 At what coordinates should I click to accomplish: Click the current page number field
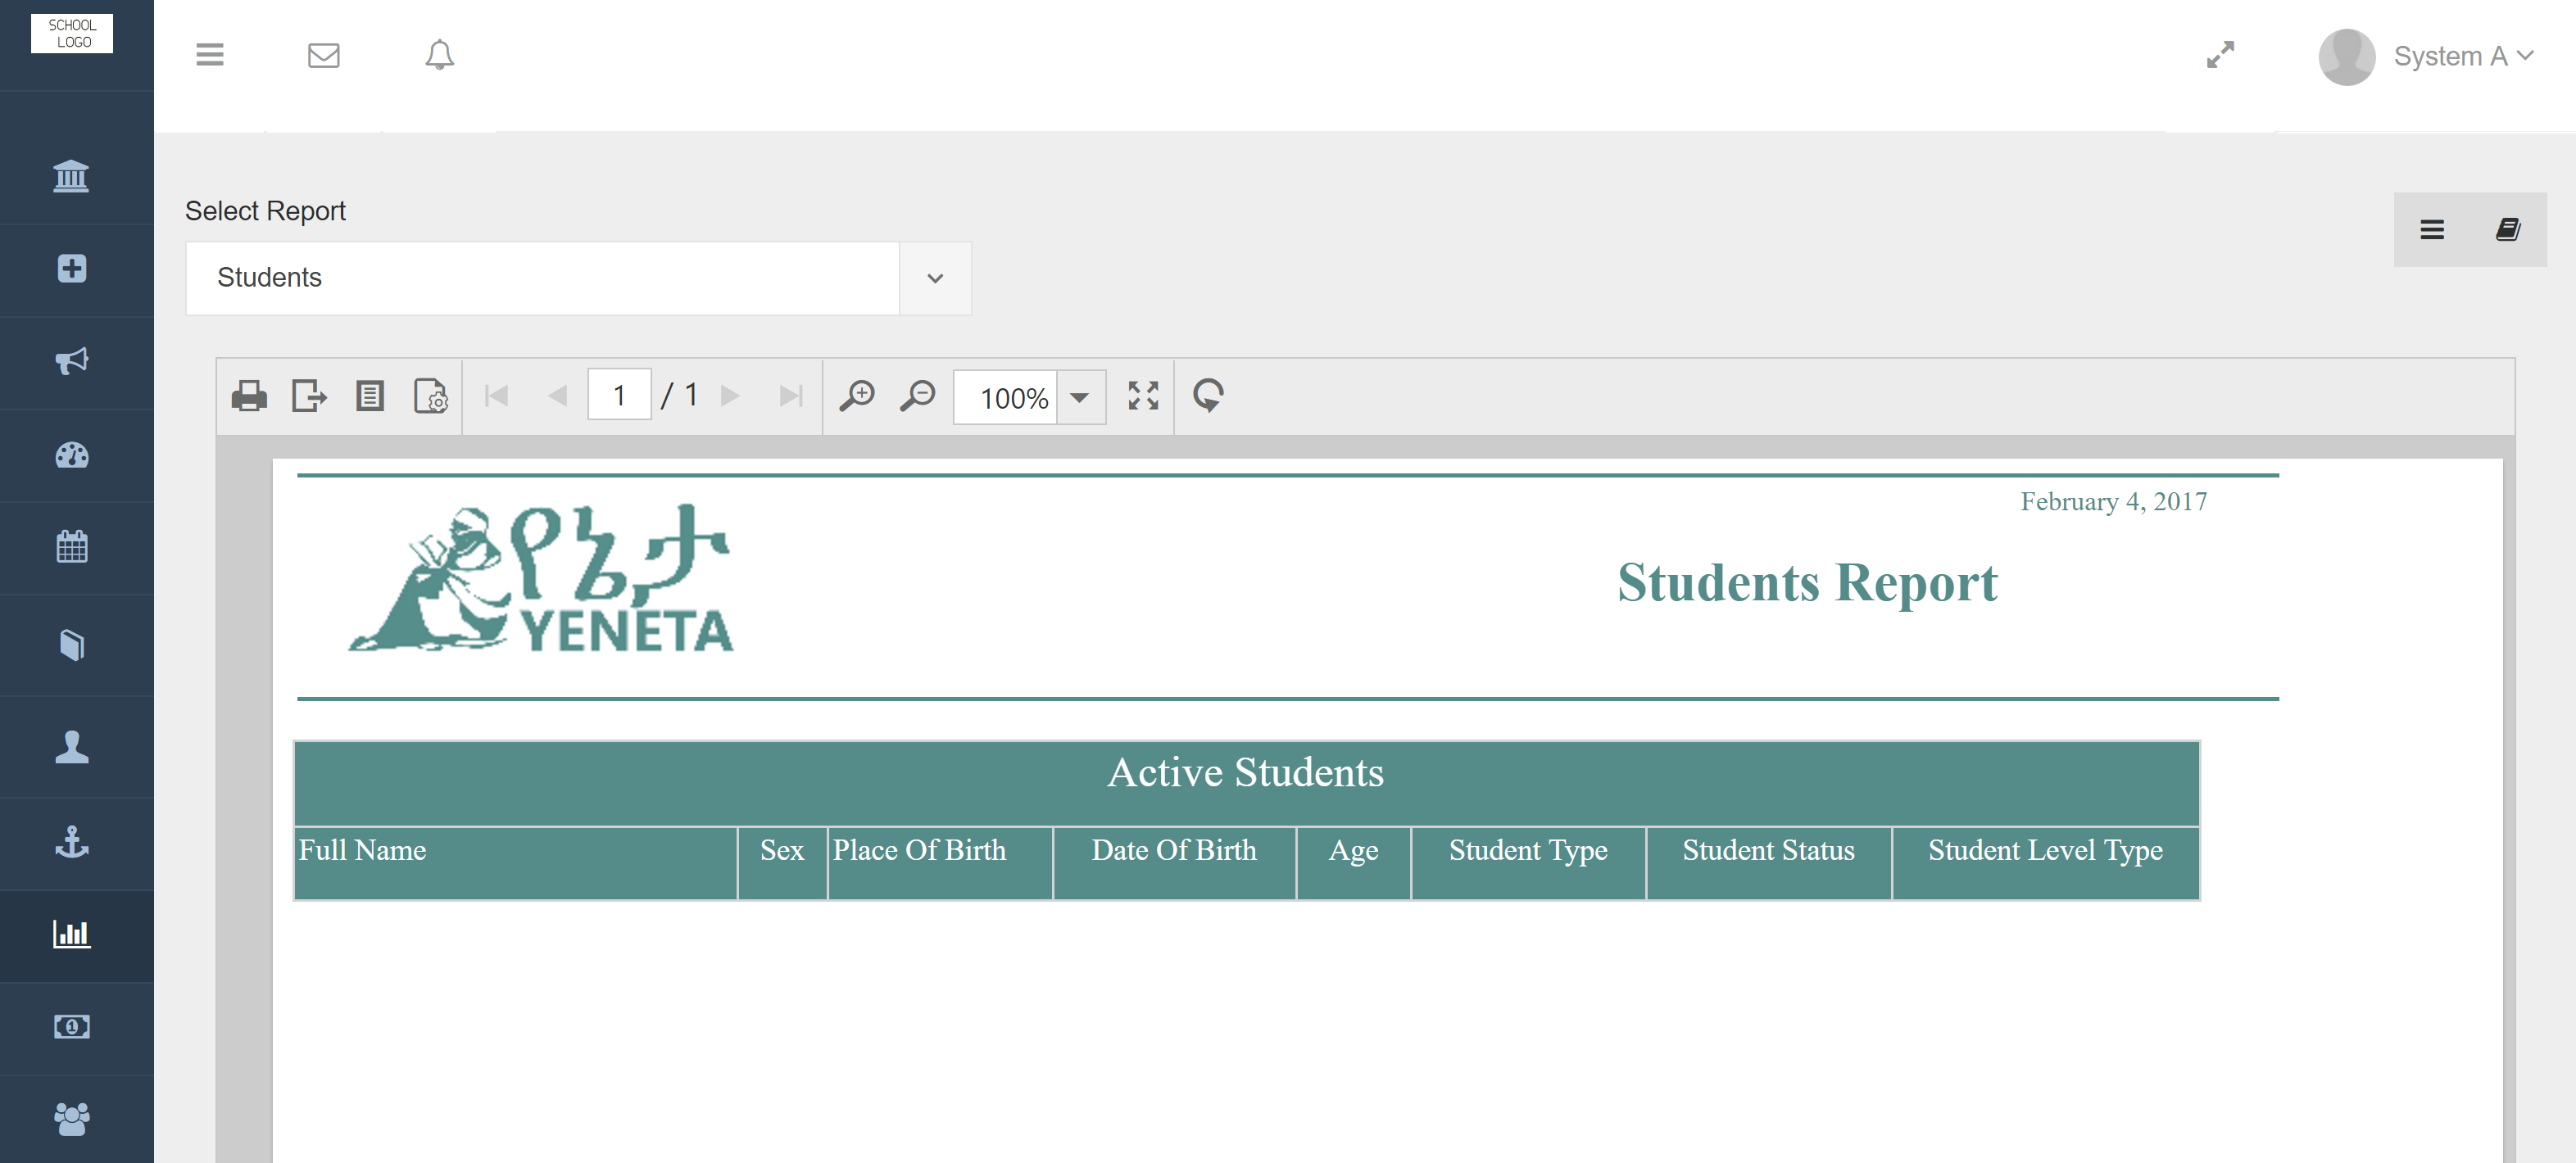click(x=619, y=396)
